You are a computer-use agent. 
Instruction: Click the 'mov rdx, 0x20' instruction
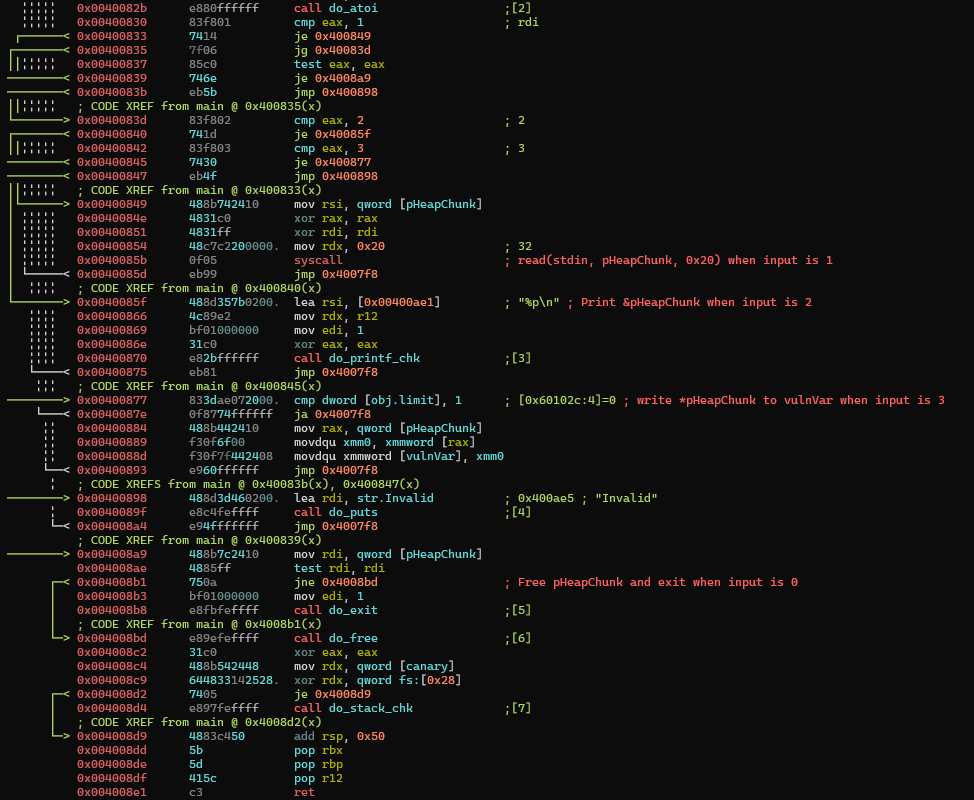point(339,247)
